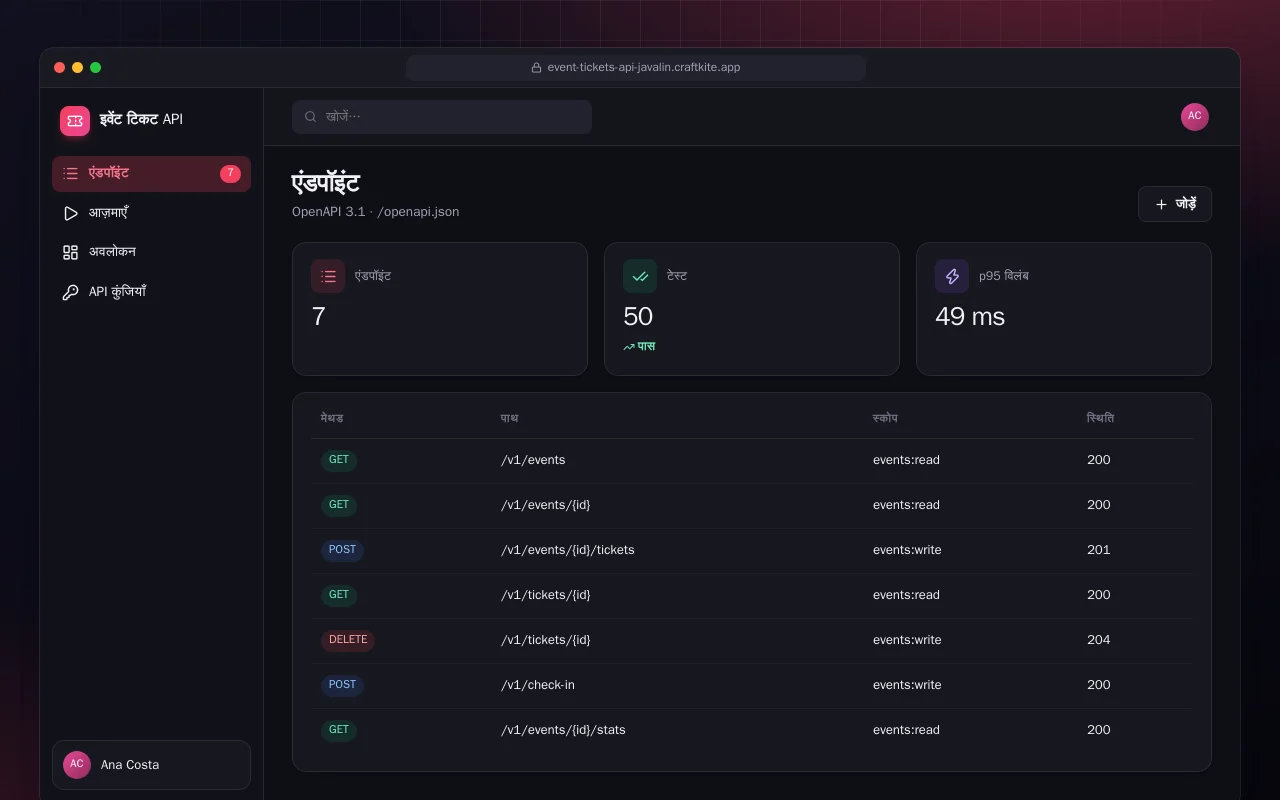Click the POST badge for /v1/events/{id}/tickets
Image resolution: width=1280 pixels, height=800 pixels.
(342, 550)
